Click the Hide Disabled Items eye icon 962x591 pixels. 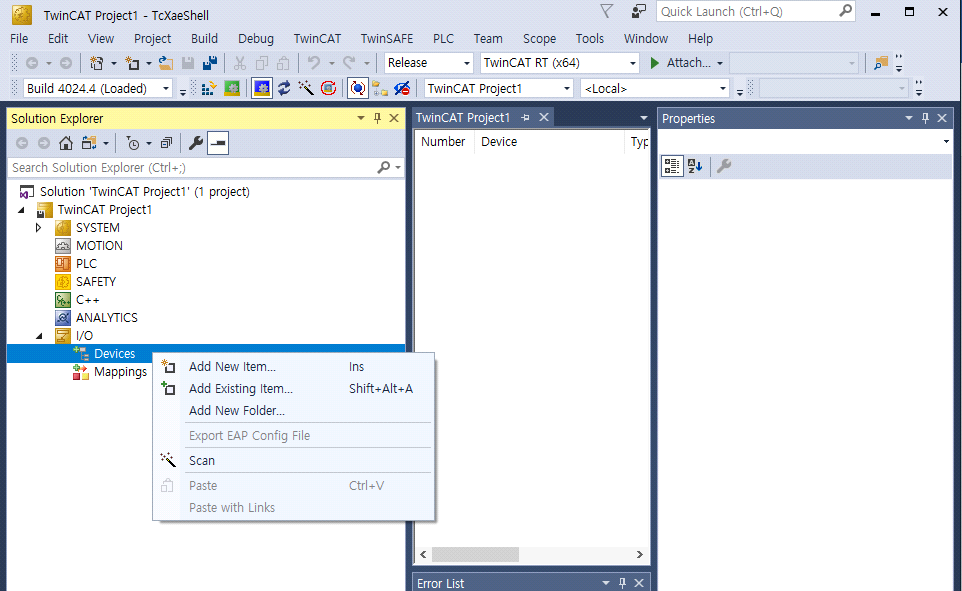click(402, 88)
